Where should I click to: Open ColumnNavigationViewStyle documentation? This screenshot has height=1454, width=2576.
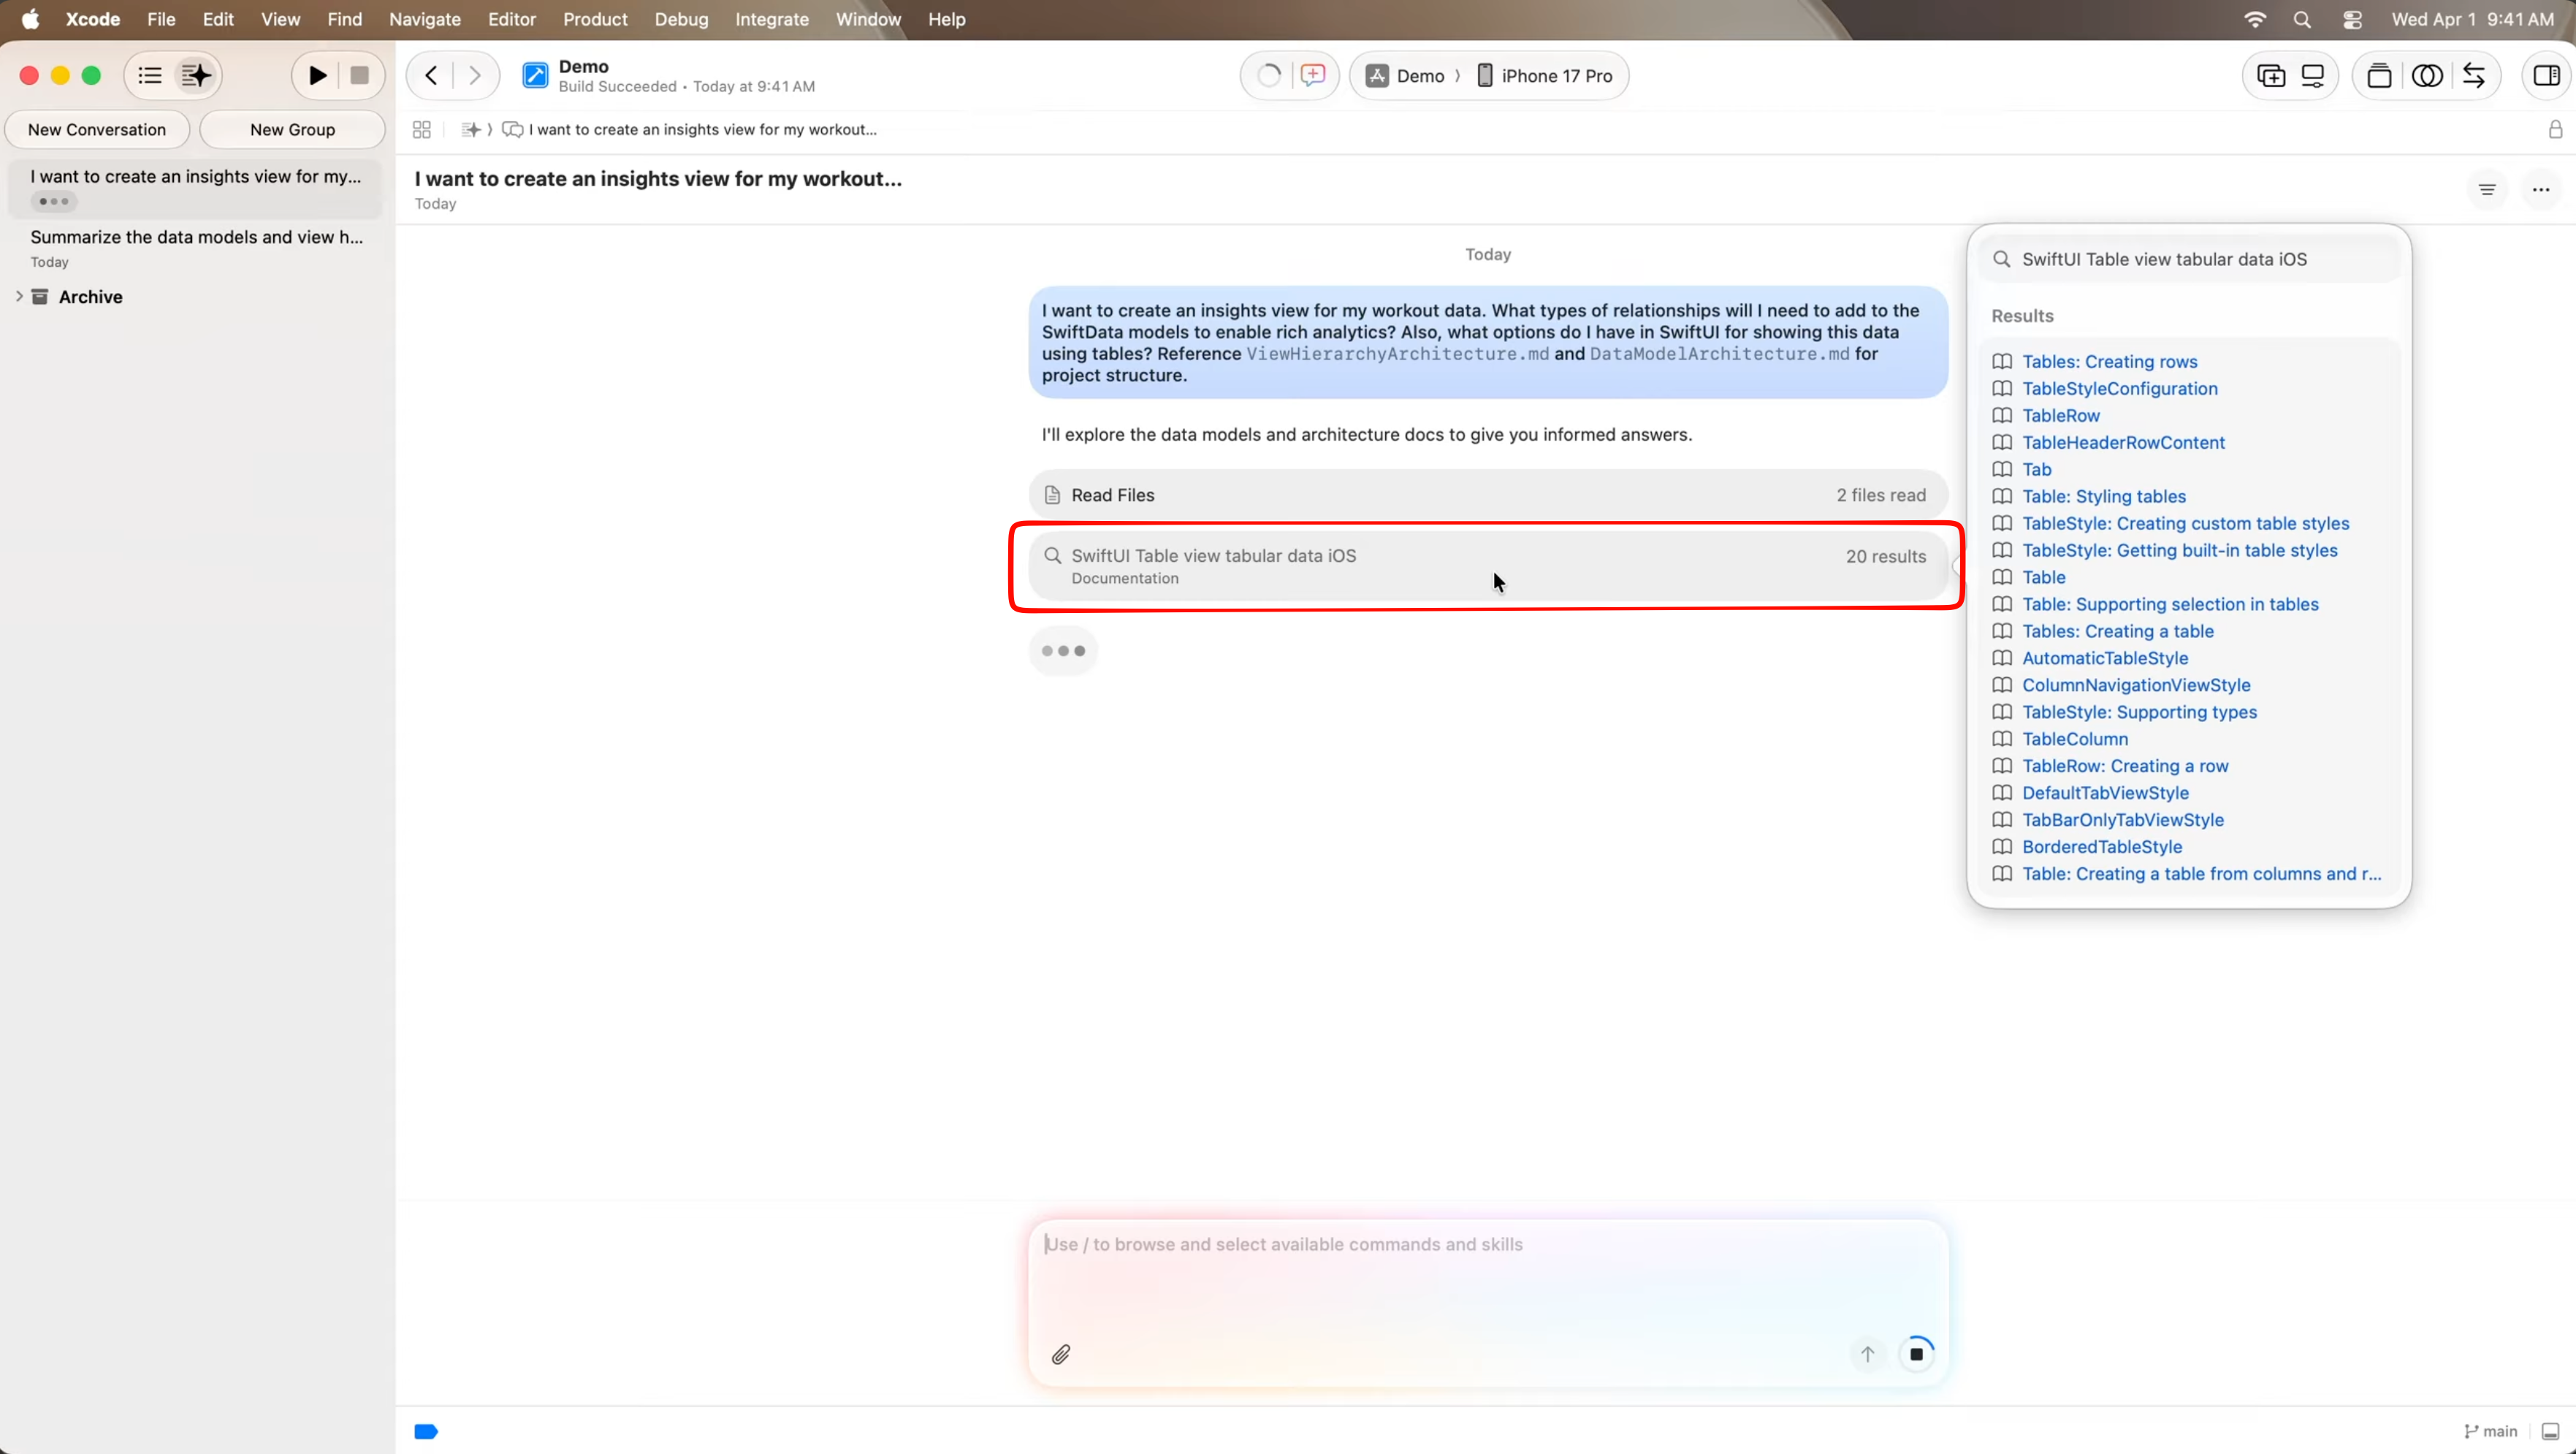2136,685
